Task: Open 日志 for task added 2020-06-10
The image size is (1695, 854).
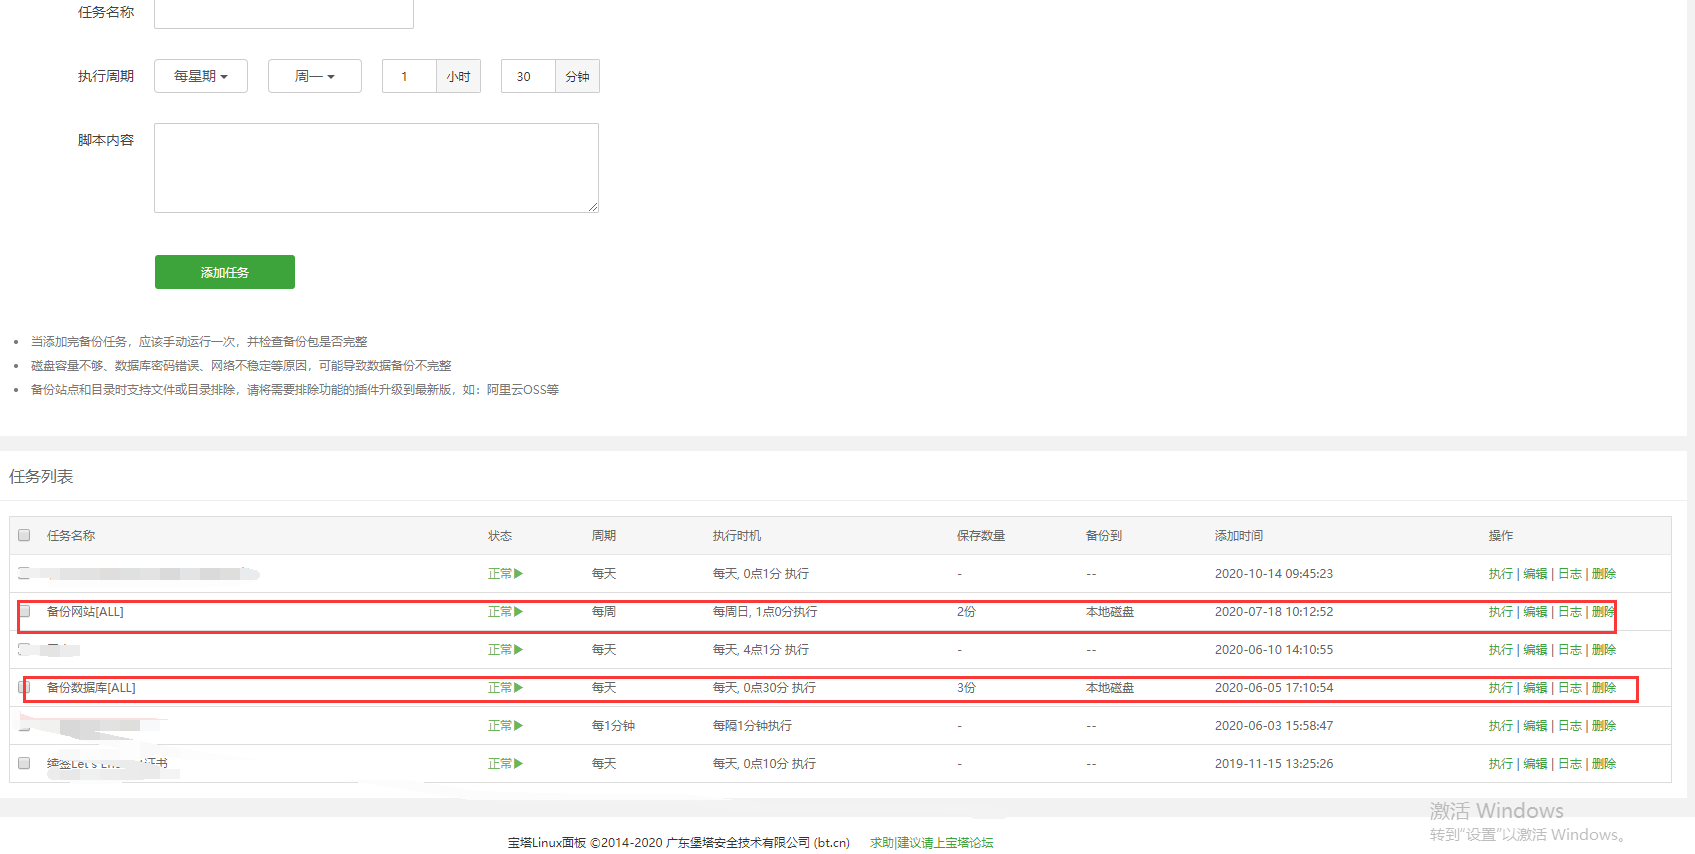Action: 1570,650
